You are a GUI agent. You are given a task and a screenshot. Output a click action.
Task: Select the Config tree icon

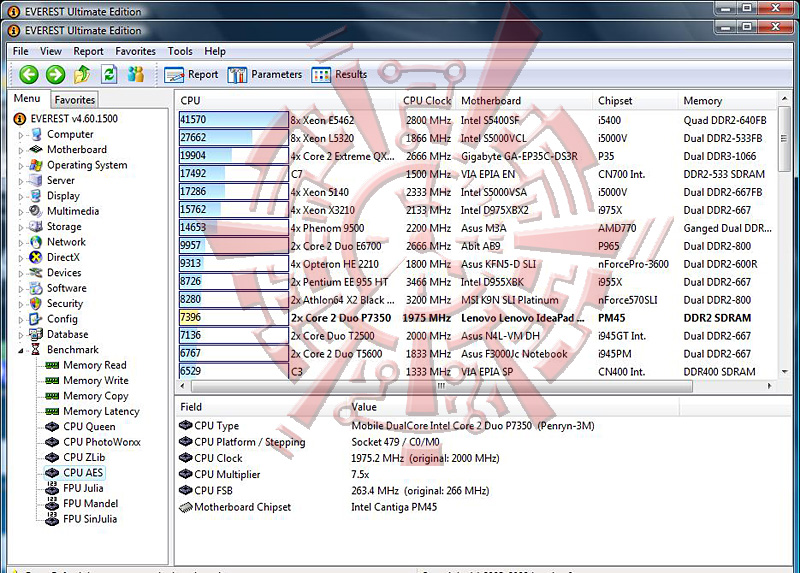[36, 319]
